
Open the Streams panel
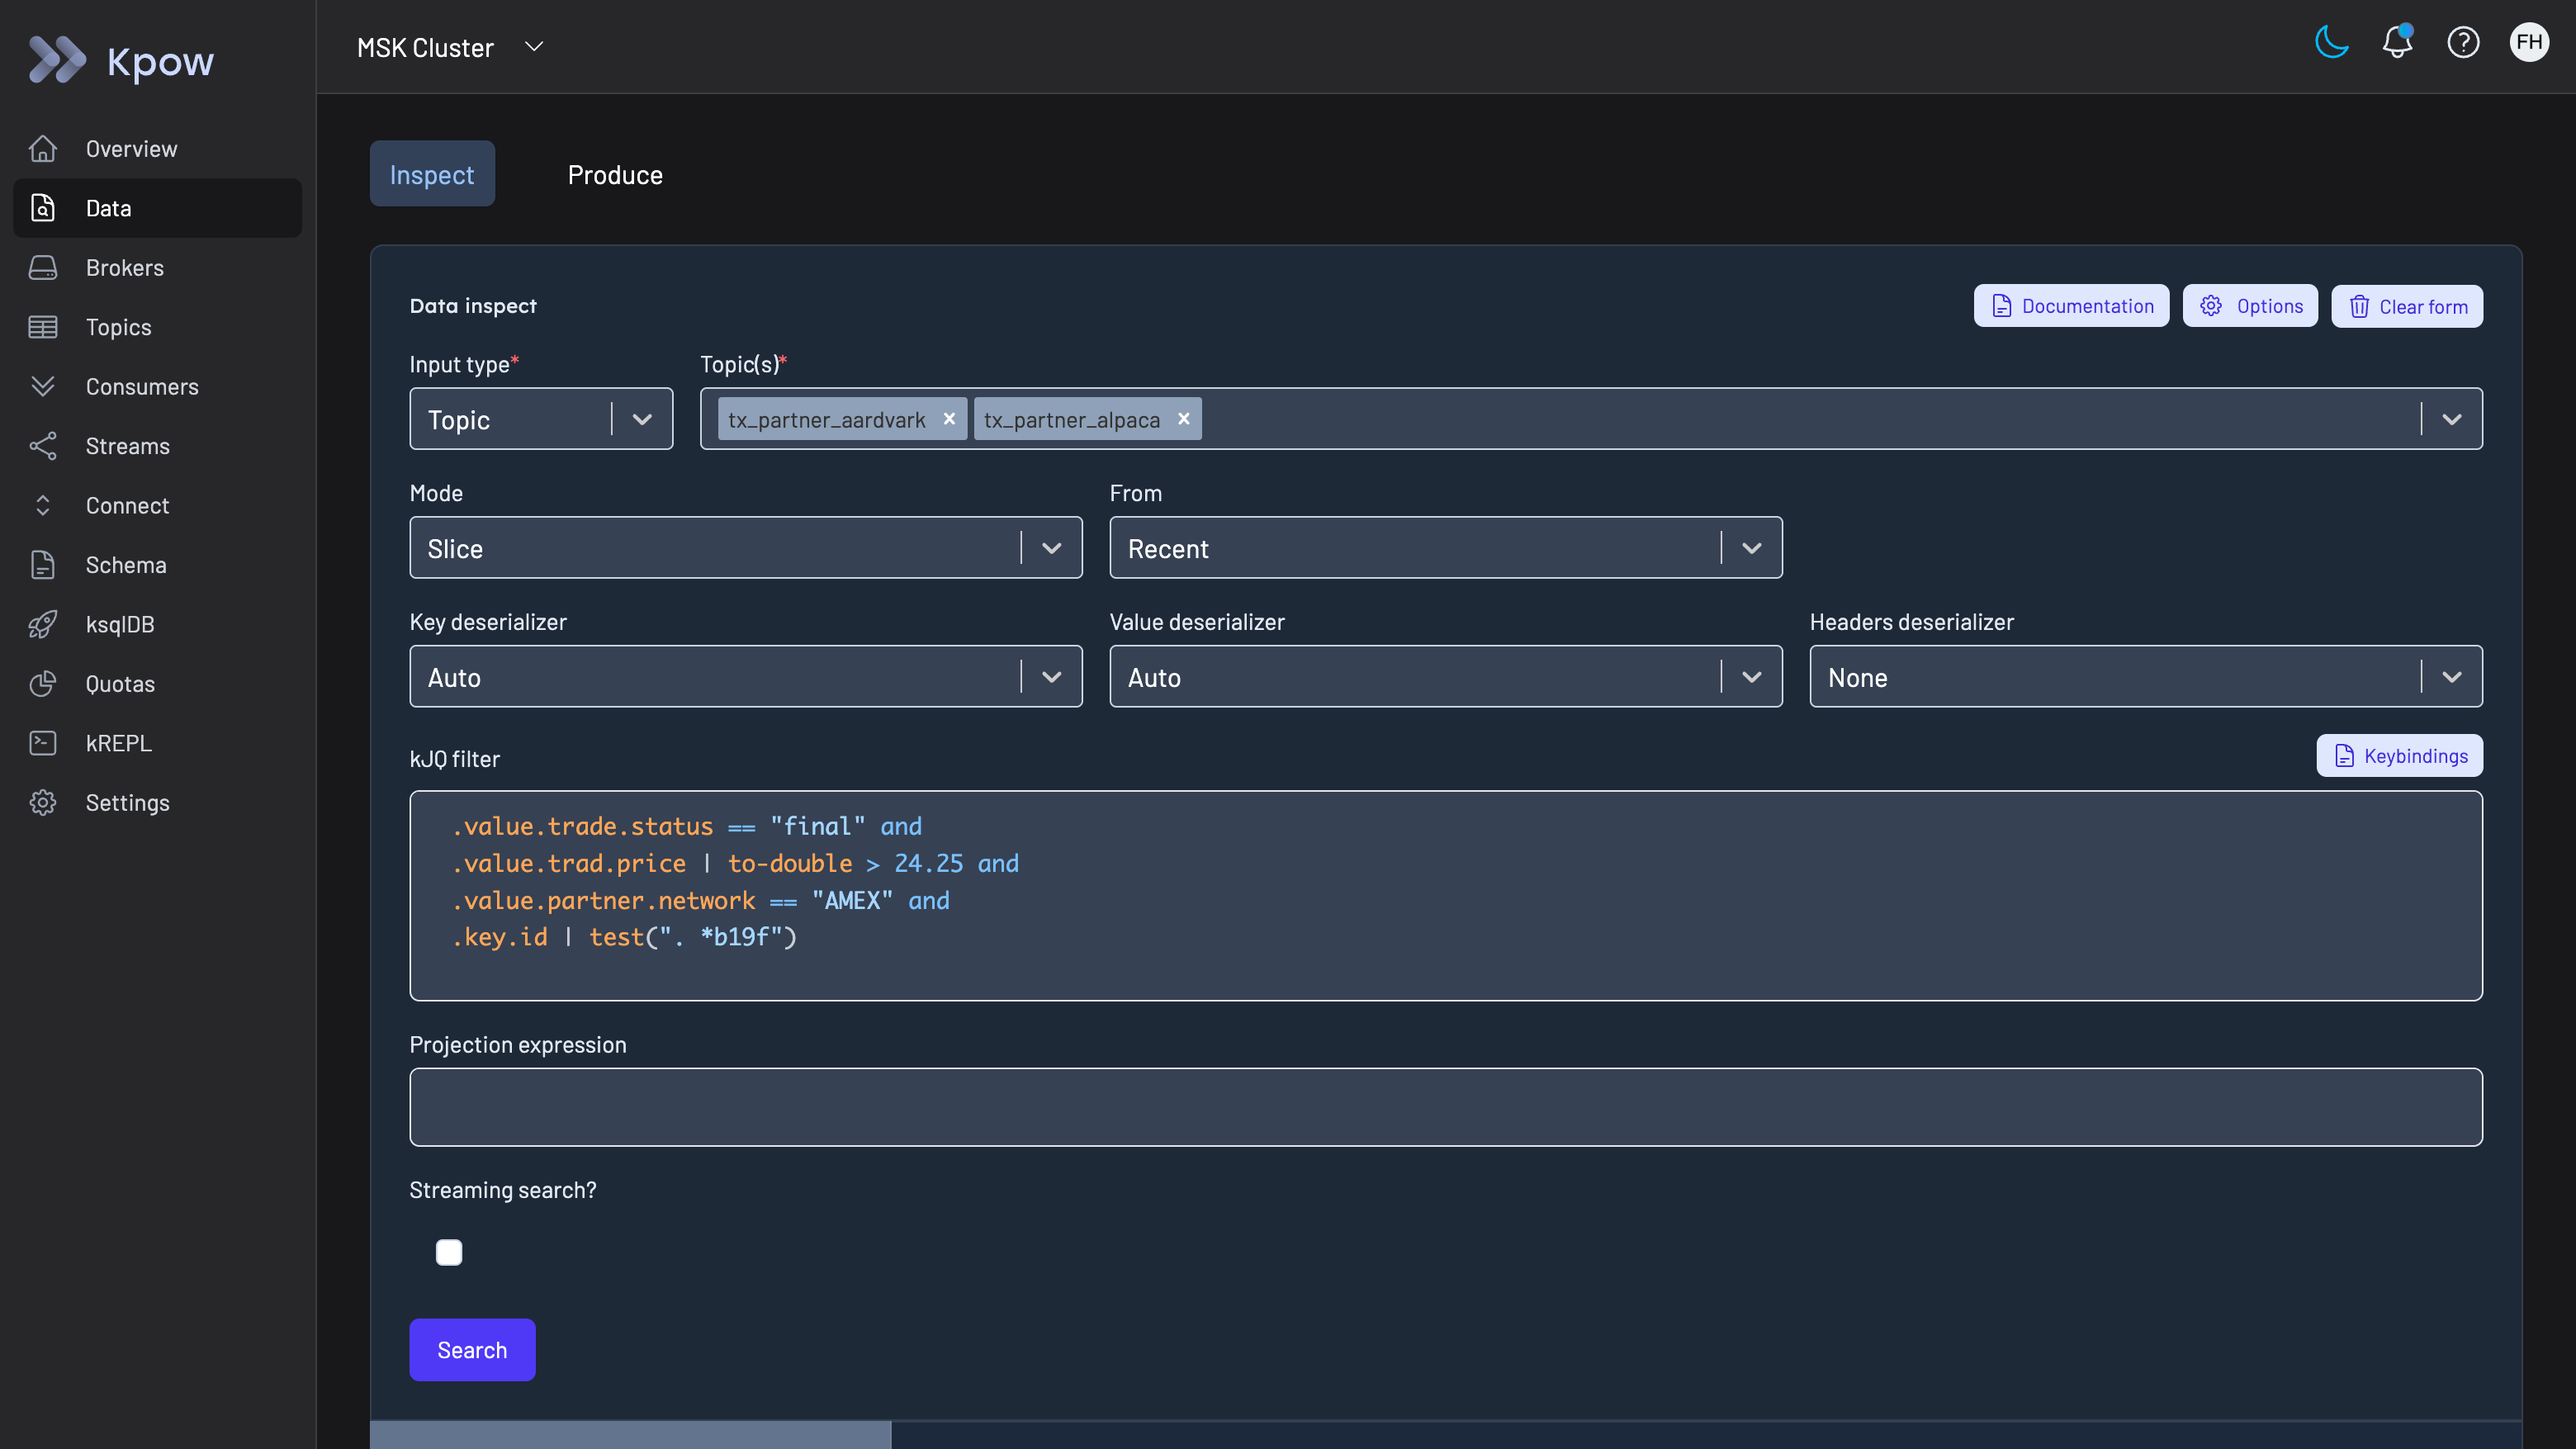point(127,446)
